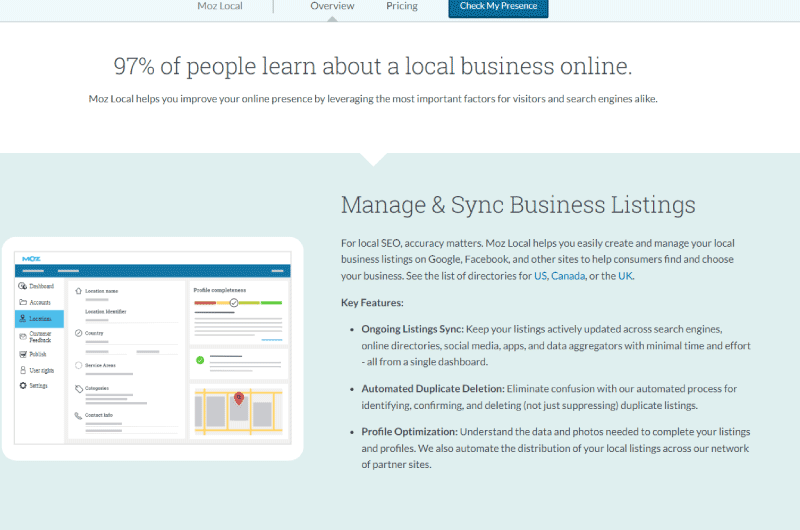Click the "97% of people learn" headline
Viewport: 800px width, 530px height.
[x=372, y=66]
